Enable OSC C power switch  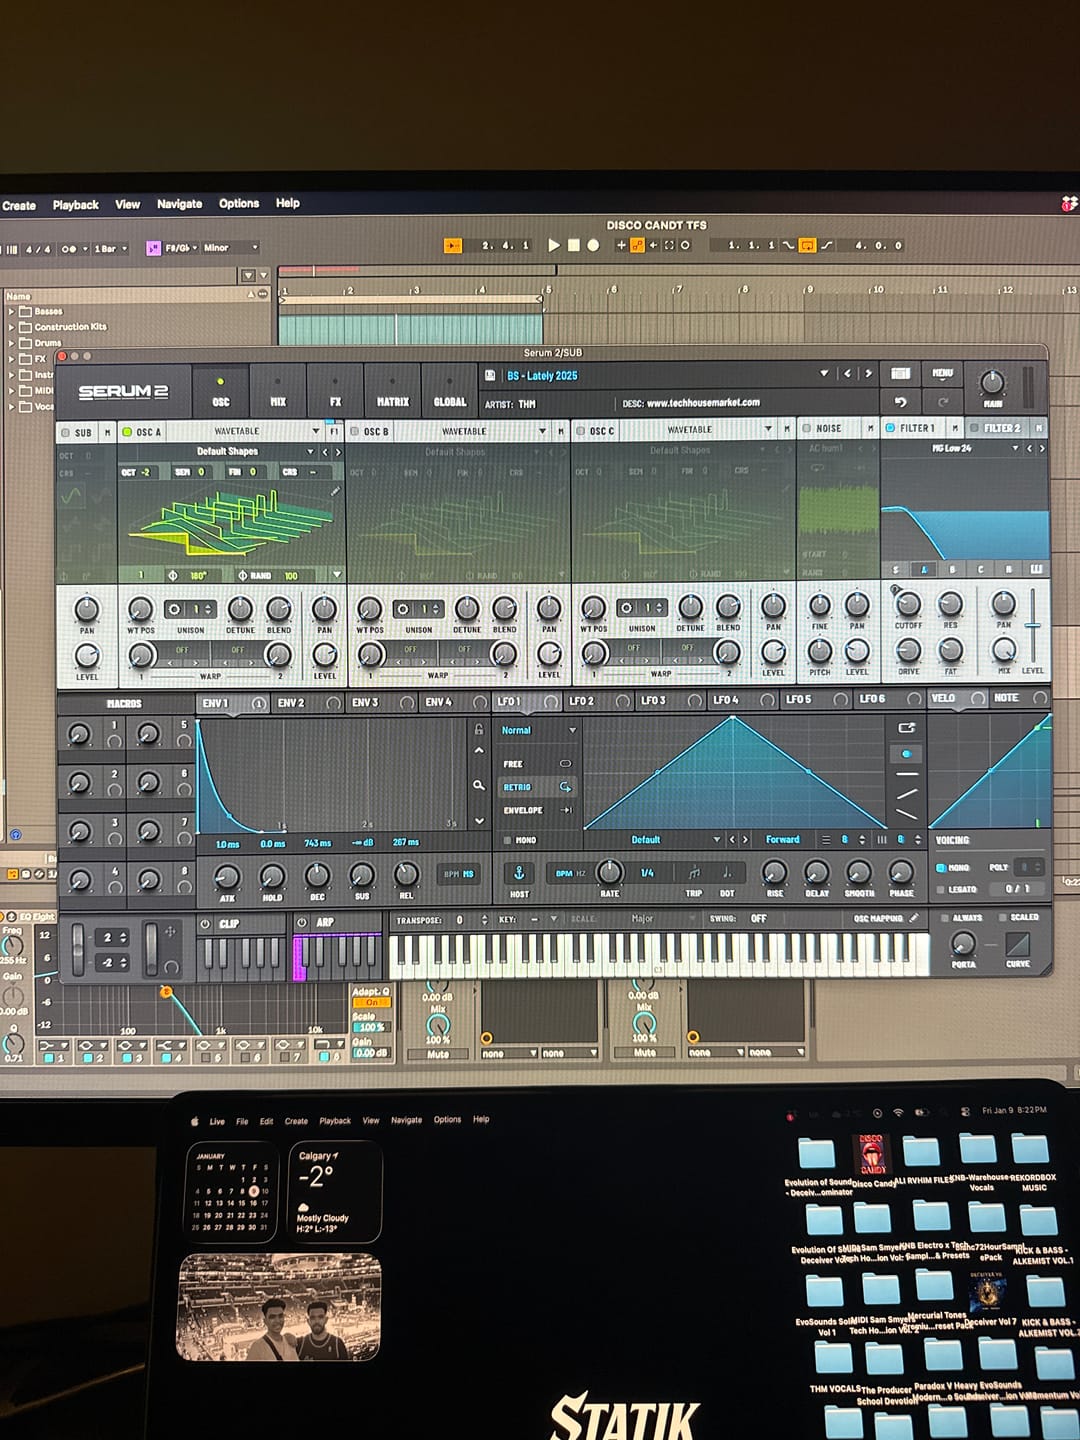point(580,431)
